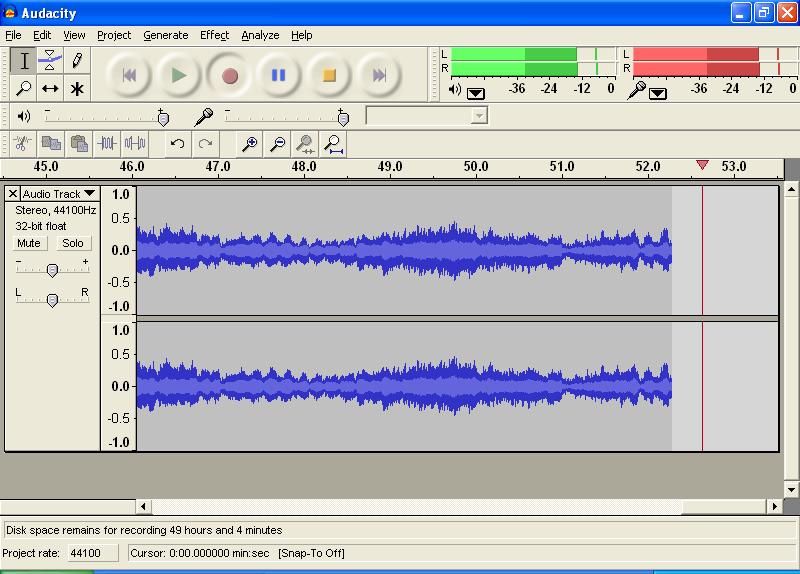Screen dimensions: 800x574
Task: Fit selection in window icon
Action: [x=305, y=143]
